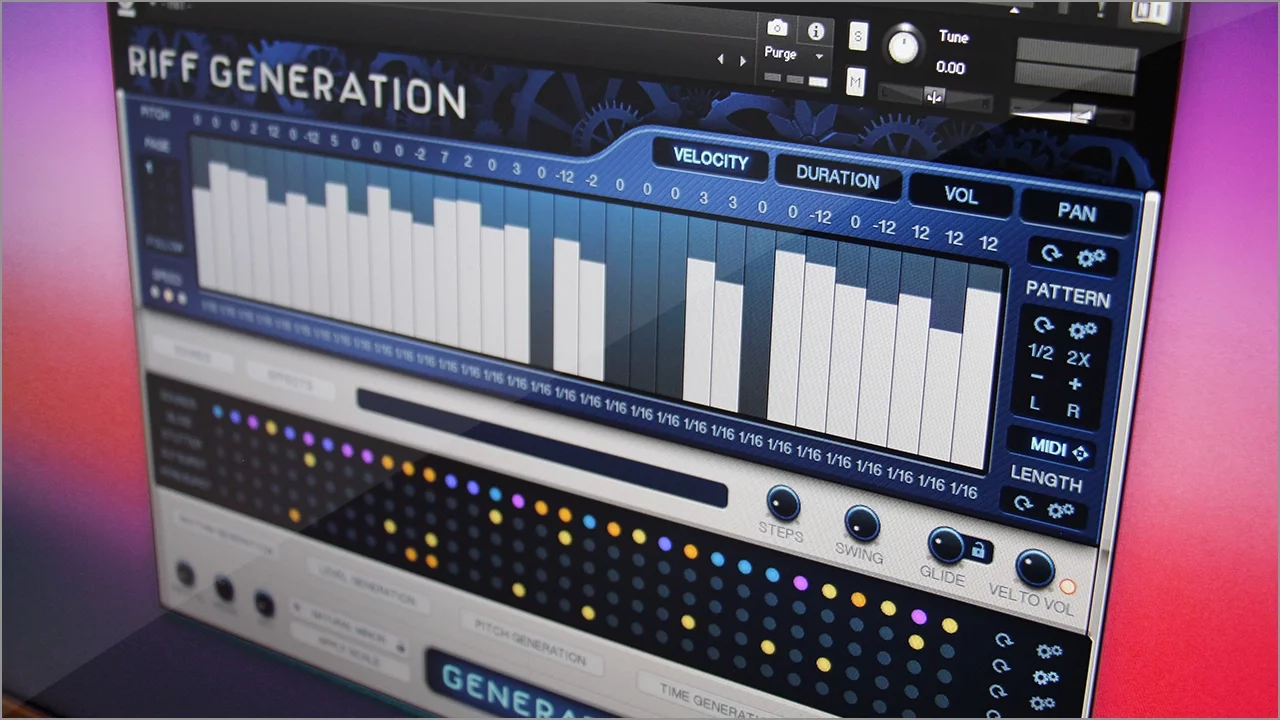The image size is (1280, 720).
Task: Double the pattern with the 2X button
Action: (x=1078, y=358)
